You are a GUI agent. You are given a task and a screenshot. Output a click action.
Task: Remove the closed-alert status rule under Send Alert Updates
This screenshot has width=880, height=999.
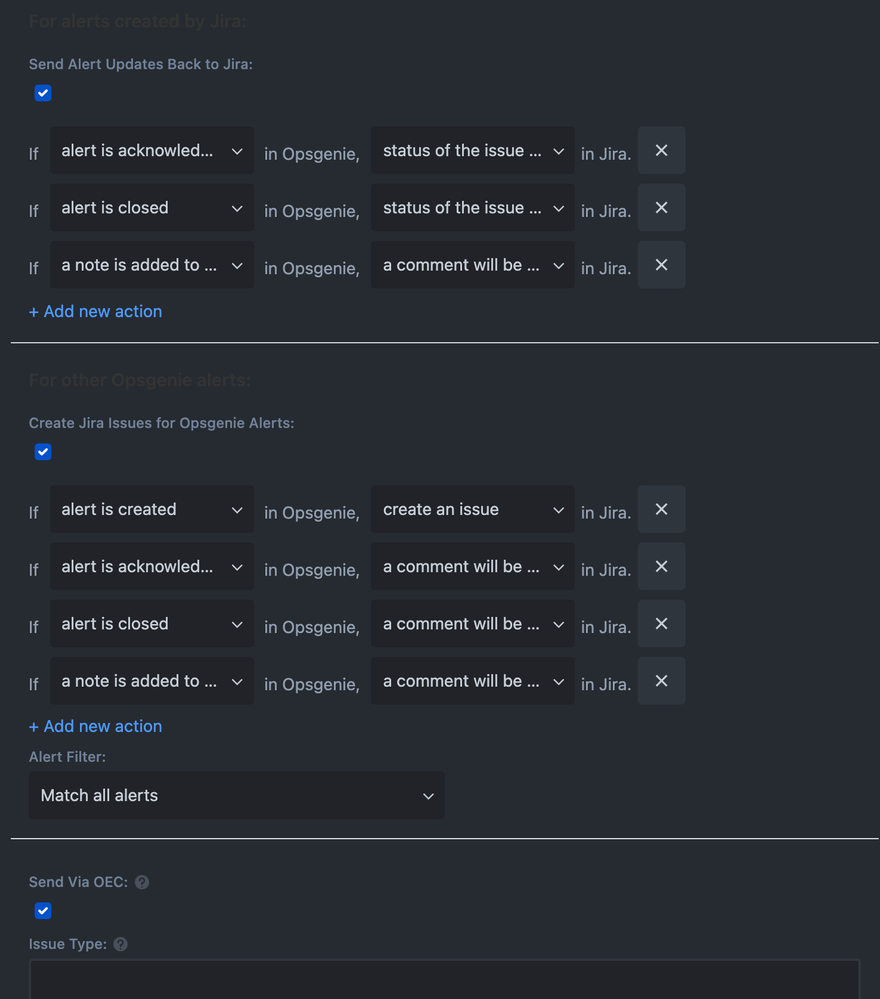[x=661, y=208]
